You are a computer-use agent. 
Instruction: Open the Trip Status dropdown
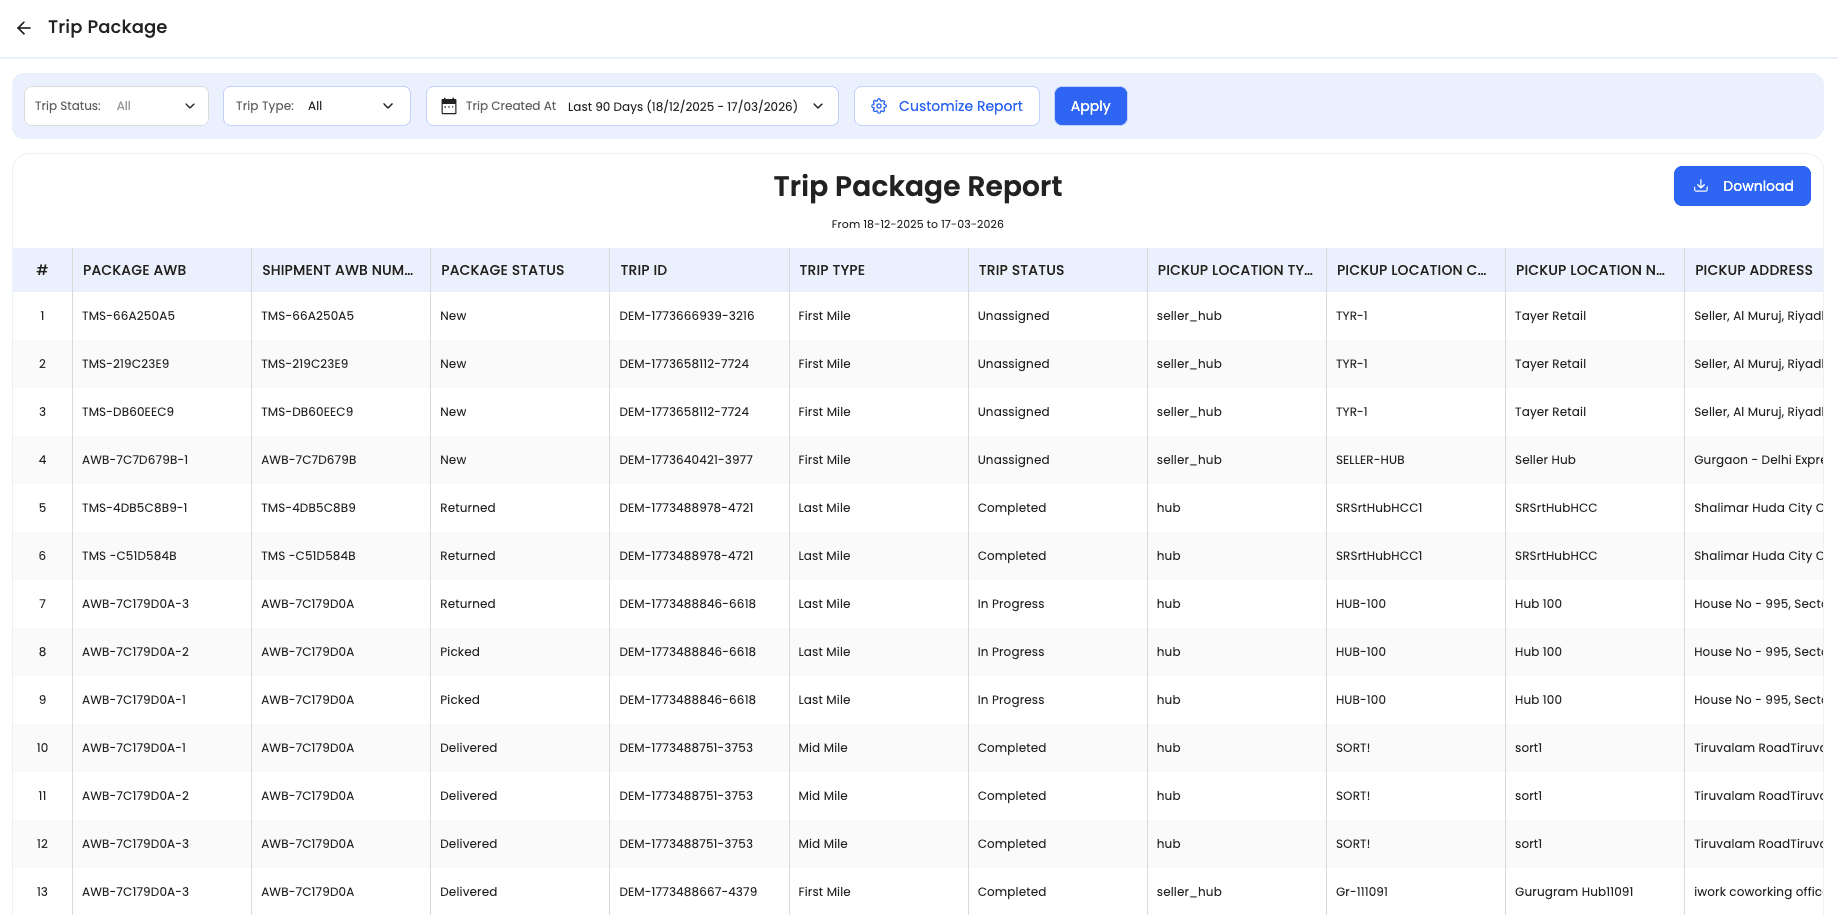tap(116, 106)
